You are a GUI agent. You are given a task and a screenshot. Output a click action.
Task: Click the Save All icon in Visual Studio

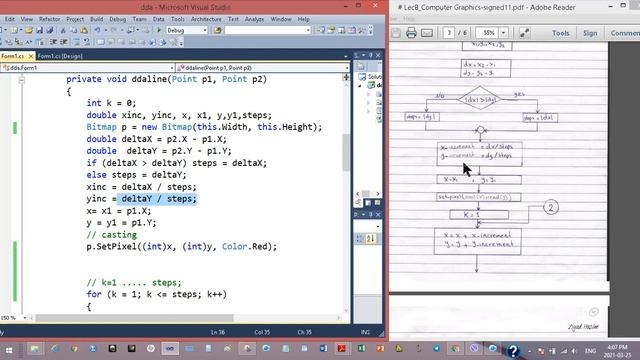[49, 30]
